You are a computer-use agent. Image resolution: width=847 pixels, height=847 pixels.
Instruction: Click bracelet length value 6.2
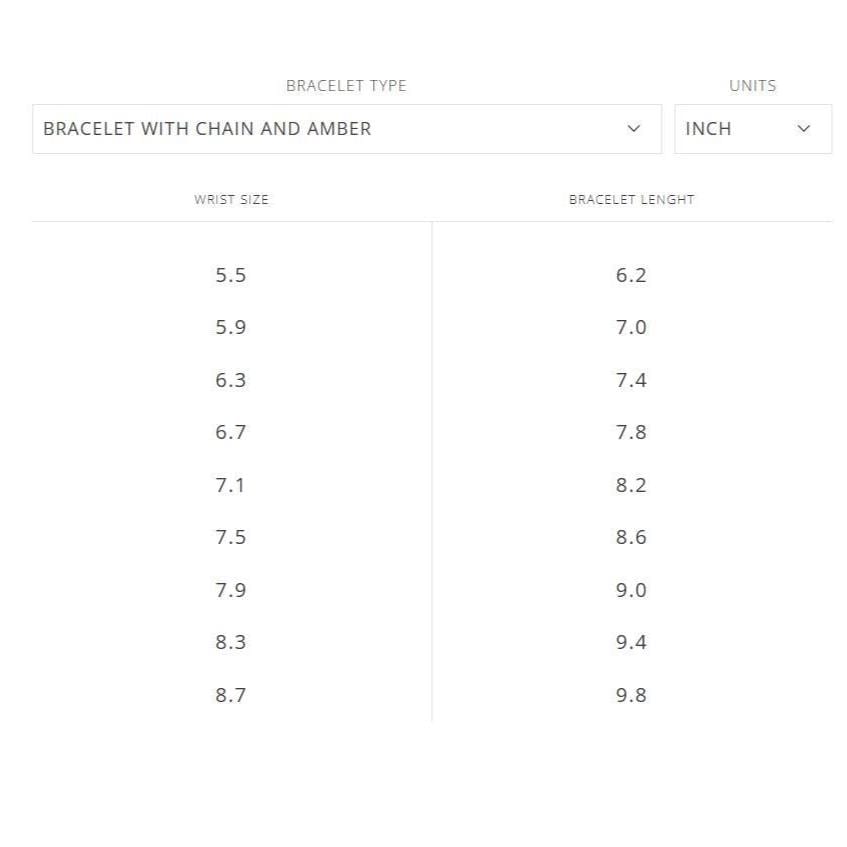tap(631, 275)
